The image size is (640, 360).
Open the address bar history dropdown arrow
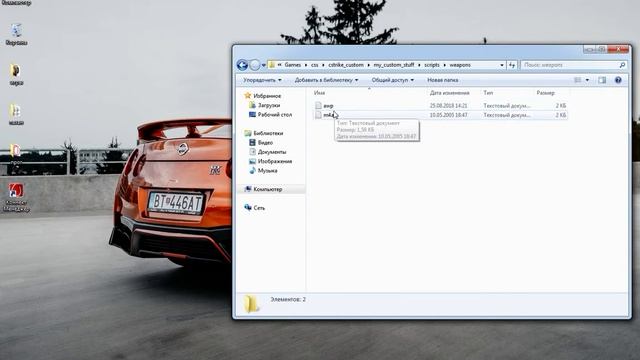(502, 65)
